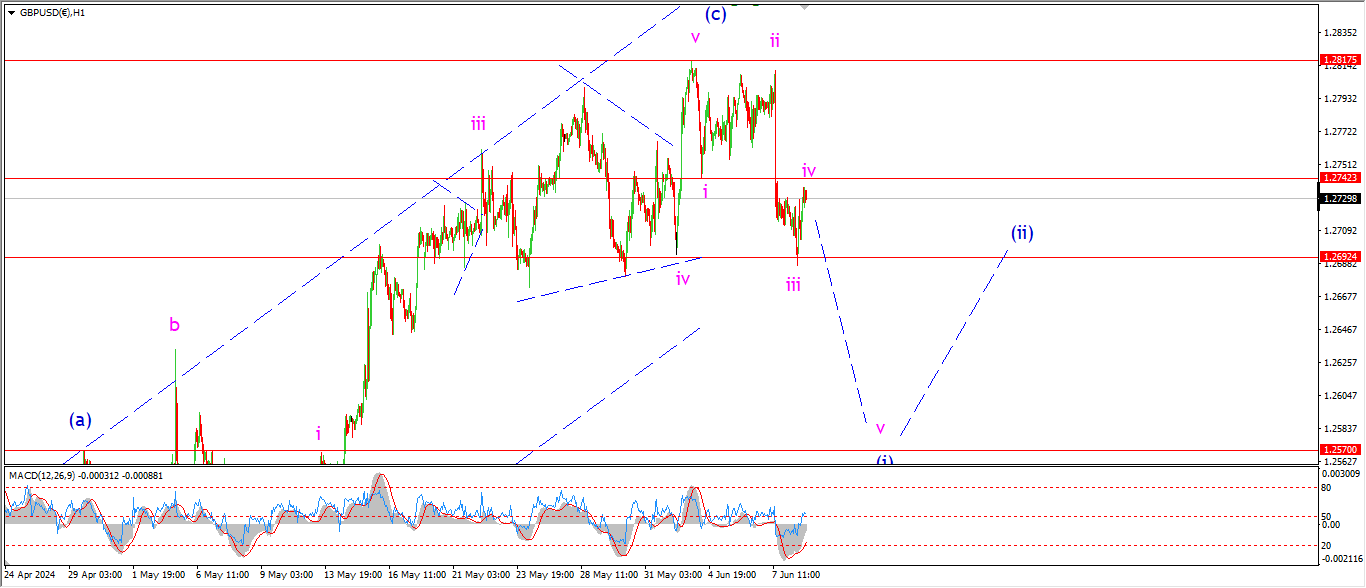Select the red 1.27423 price level tag

(1339, 178)
